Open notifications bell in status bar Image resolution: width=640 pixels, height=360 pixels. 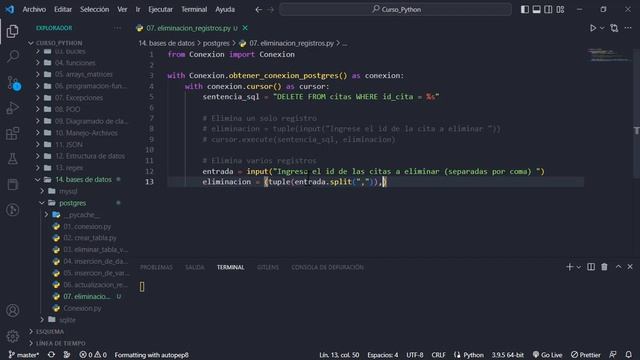pos(629,355)
